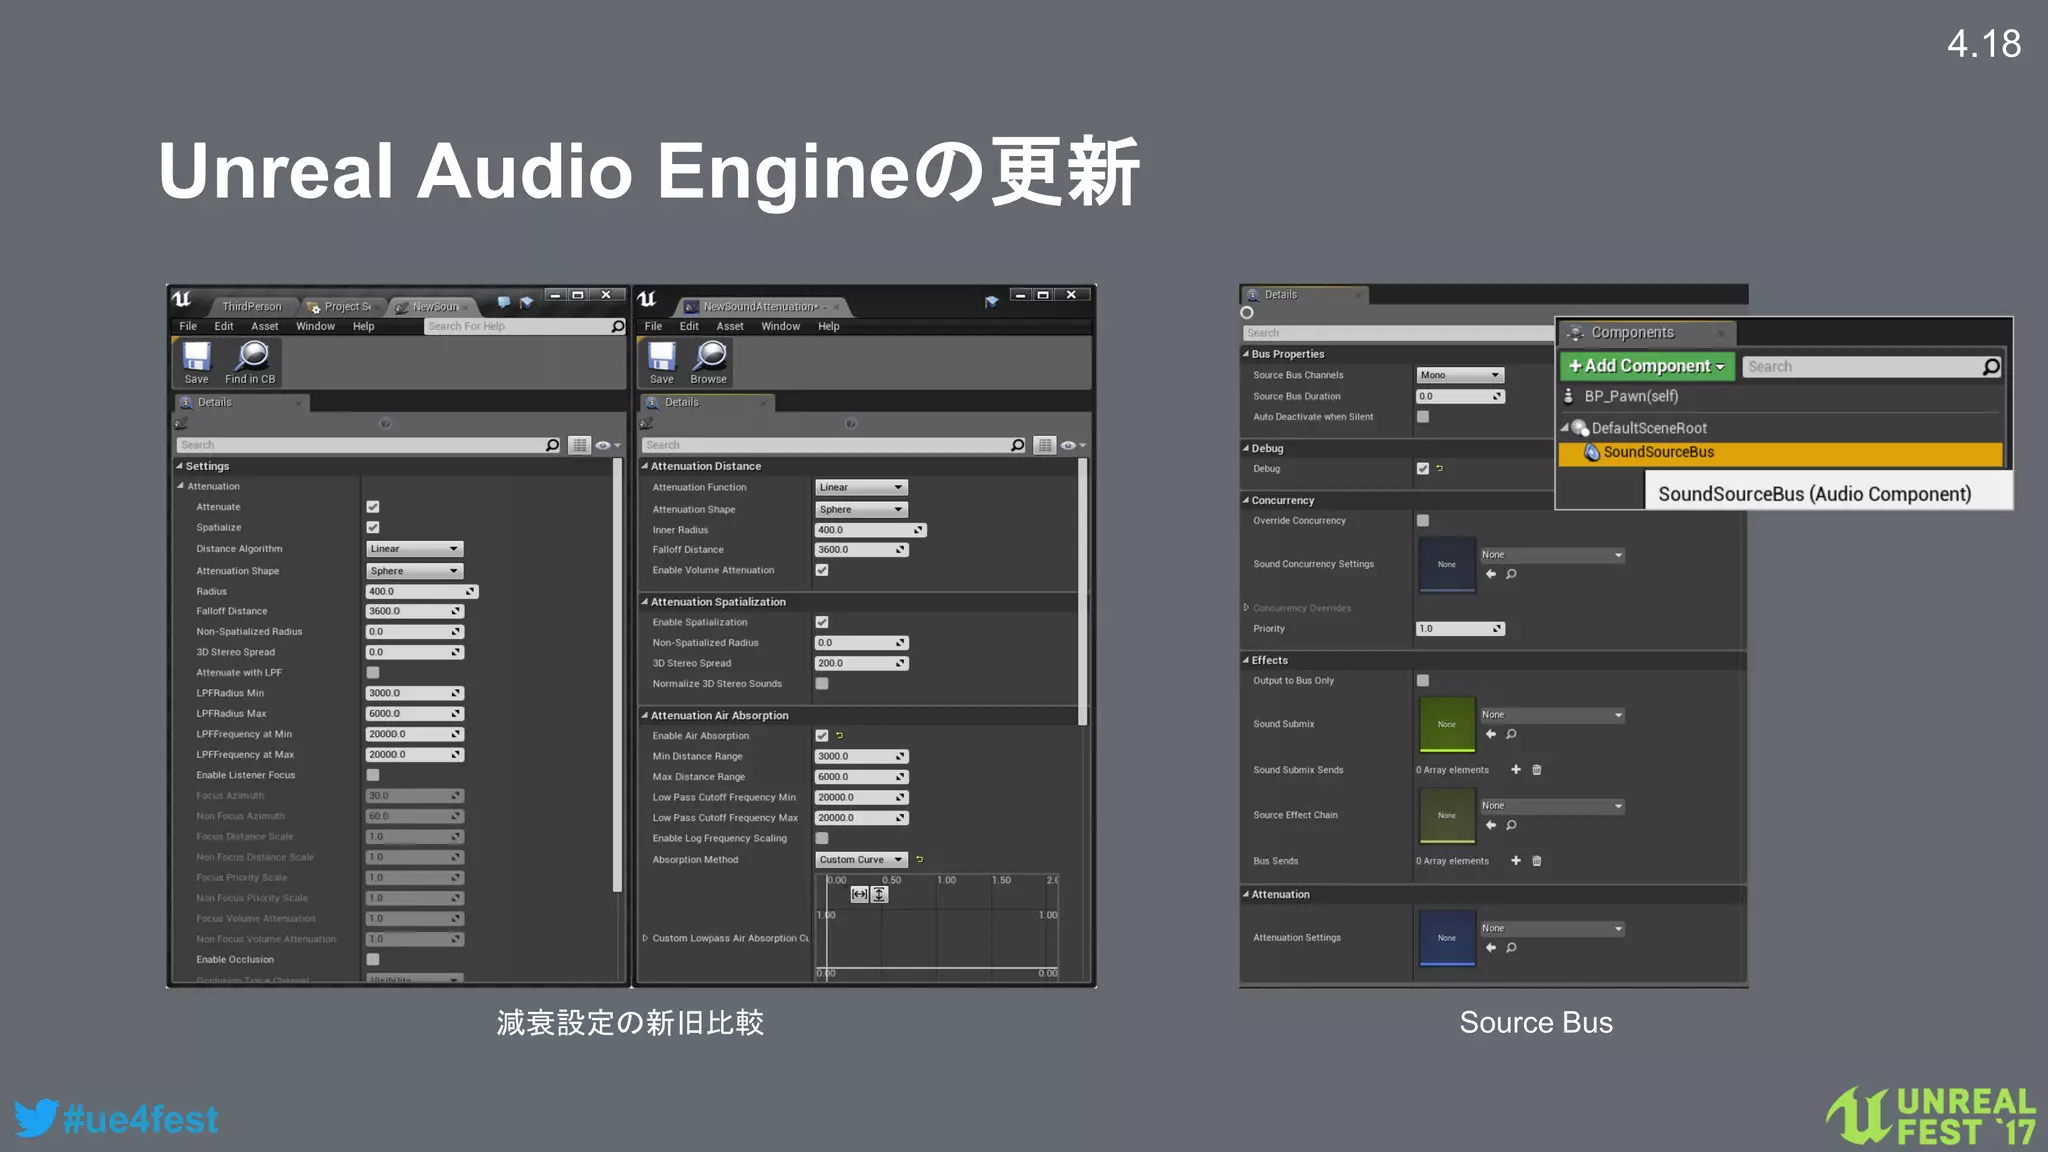Click the search magnifier in the Components panel
Viewport: 2048px width, 1152px height.
tap(1990, 367)
